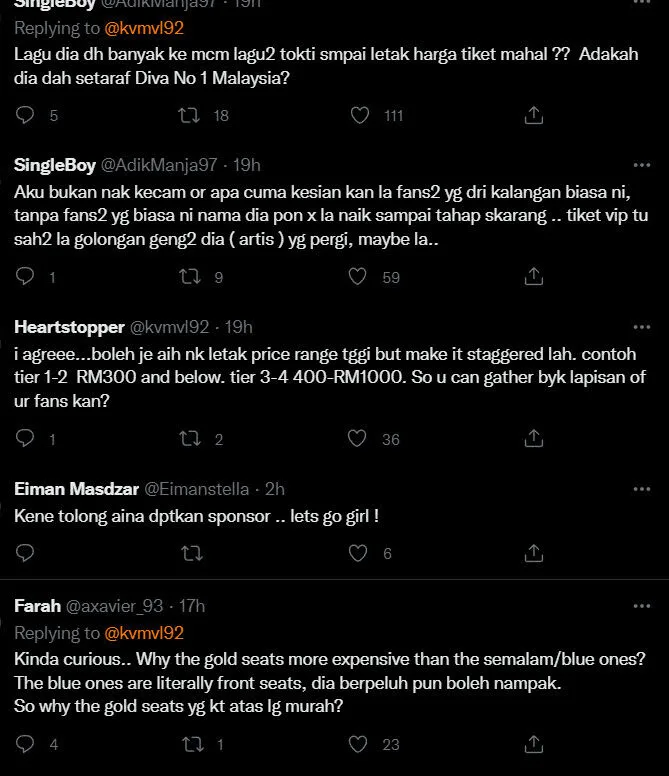Open more options on Heartstopper's tweet
The image size is (669, 776).
[641, 326]
